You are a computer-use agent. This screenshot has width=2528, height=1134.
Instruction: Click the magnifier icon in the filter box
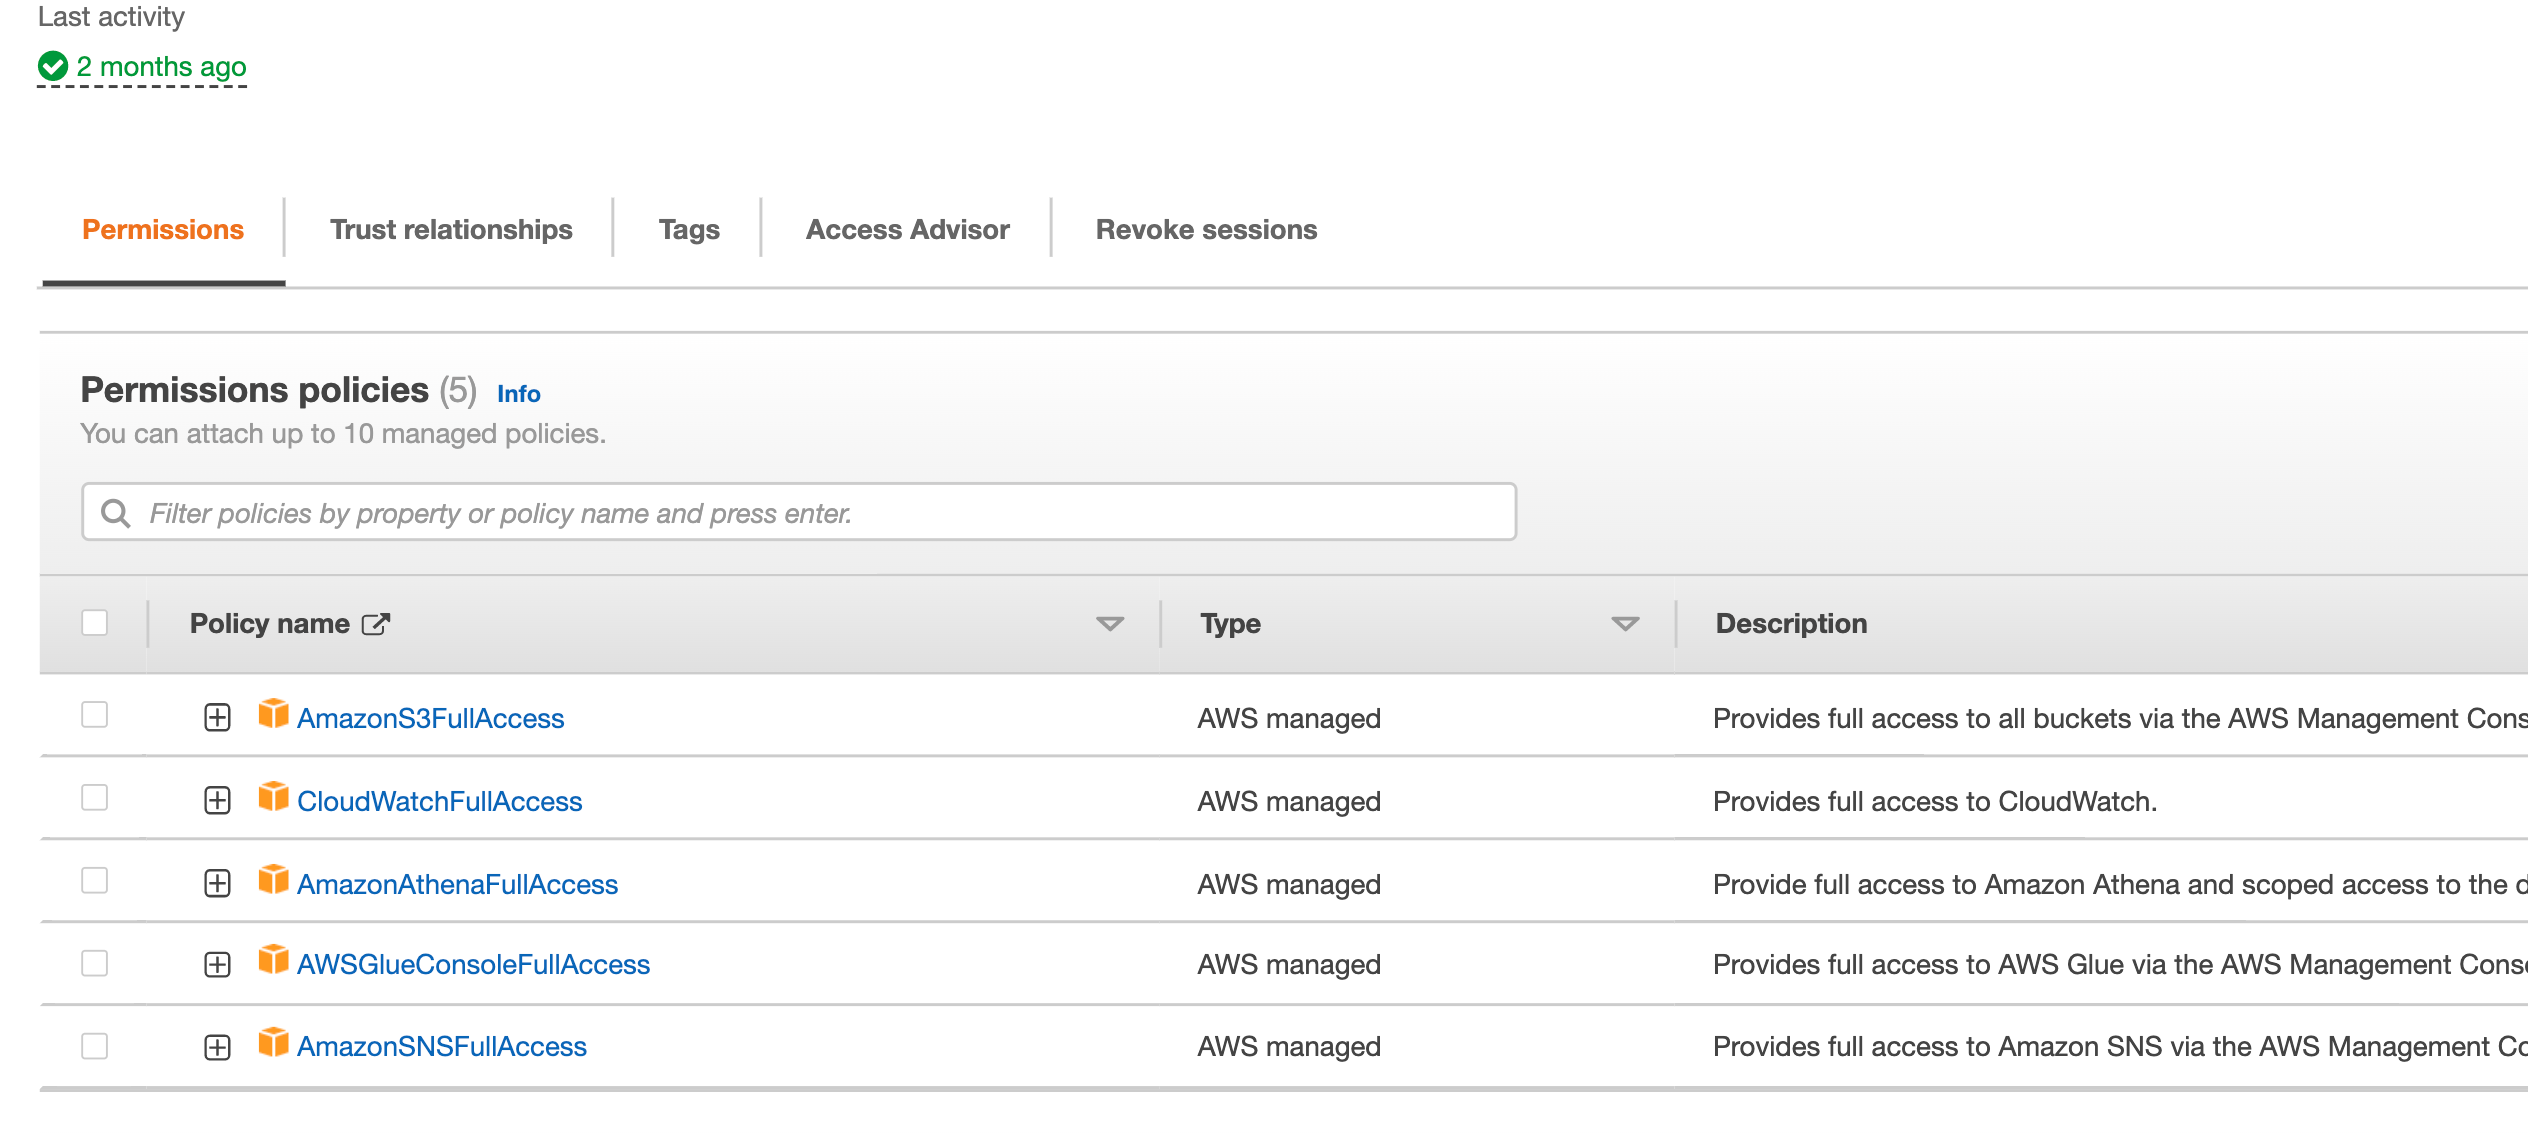pos(116,513)
